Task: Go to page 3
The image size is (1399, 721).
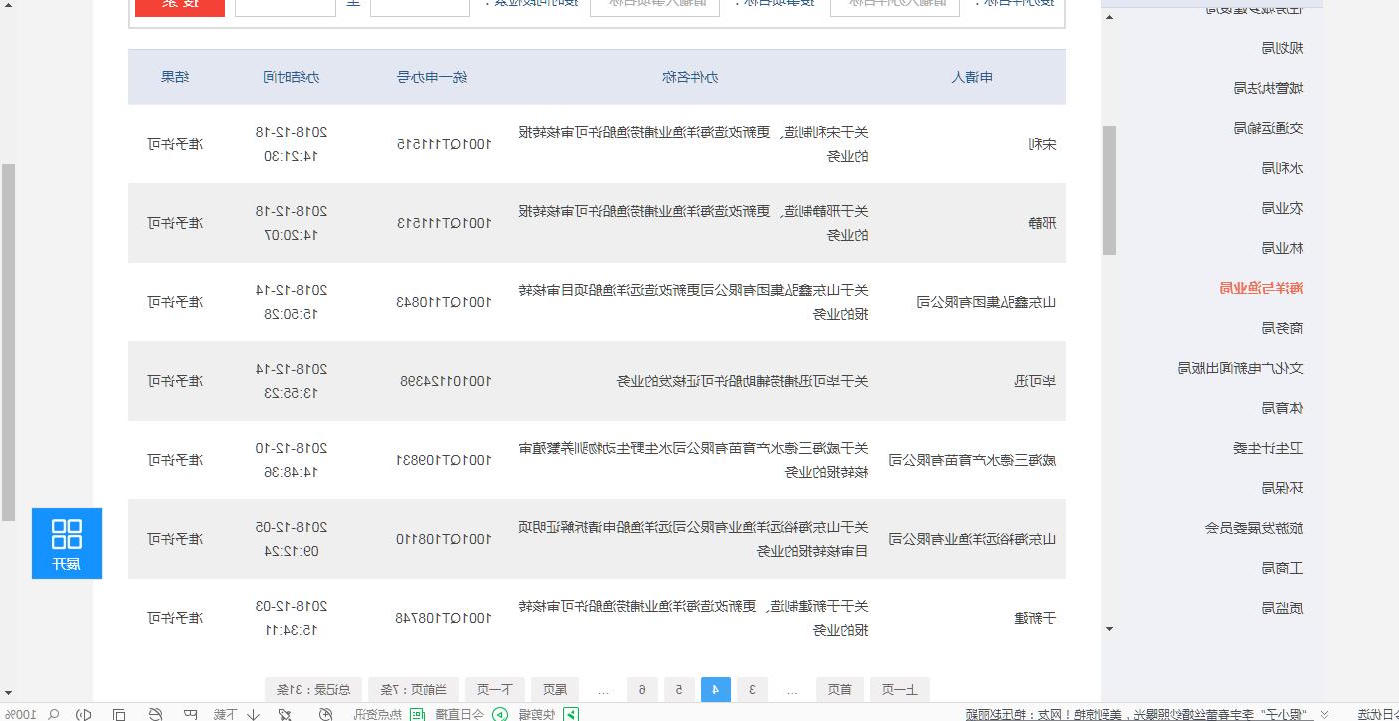Action: click(x=752, y=690)
